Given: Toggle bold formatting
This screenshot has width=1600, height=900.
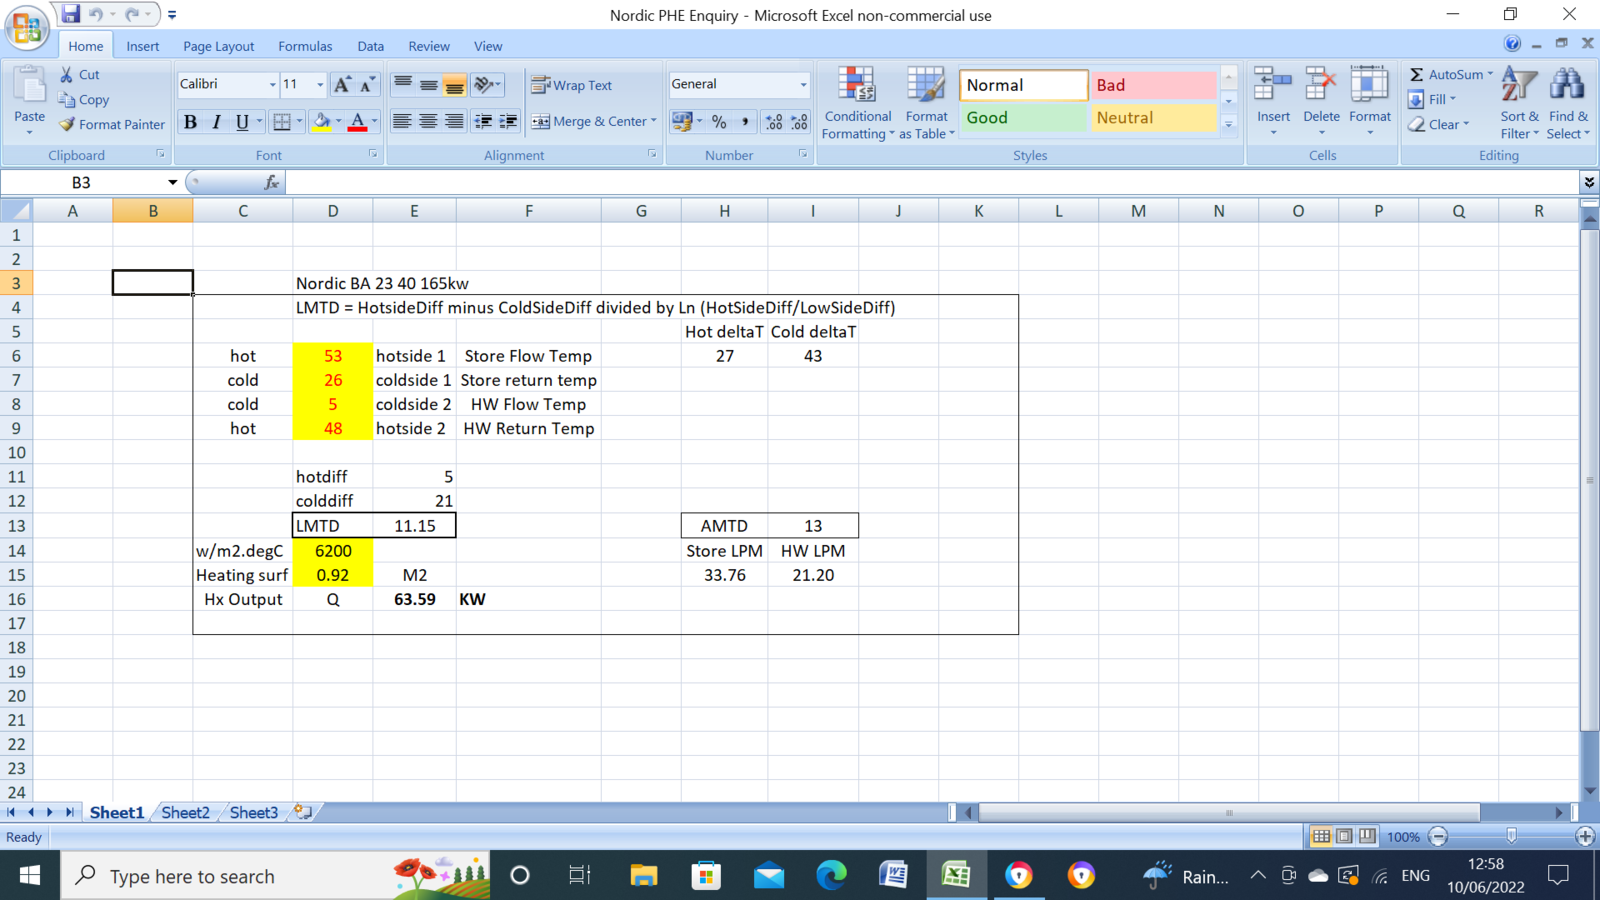Looking at the screenshot, I should (190, 122).
